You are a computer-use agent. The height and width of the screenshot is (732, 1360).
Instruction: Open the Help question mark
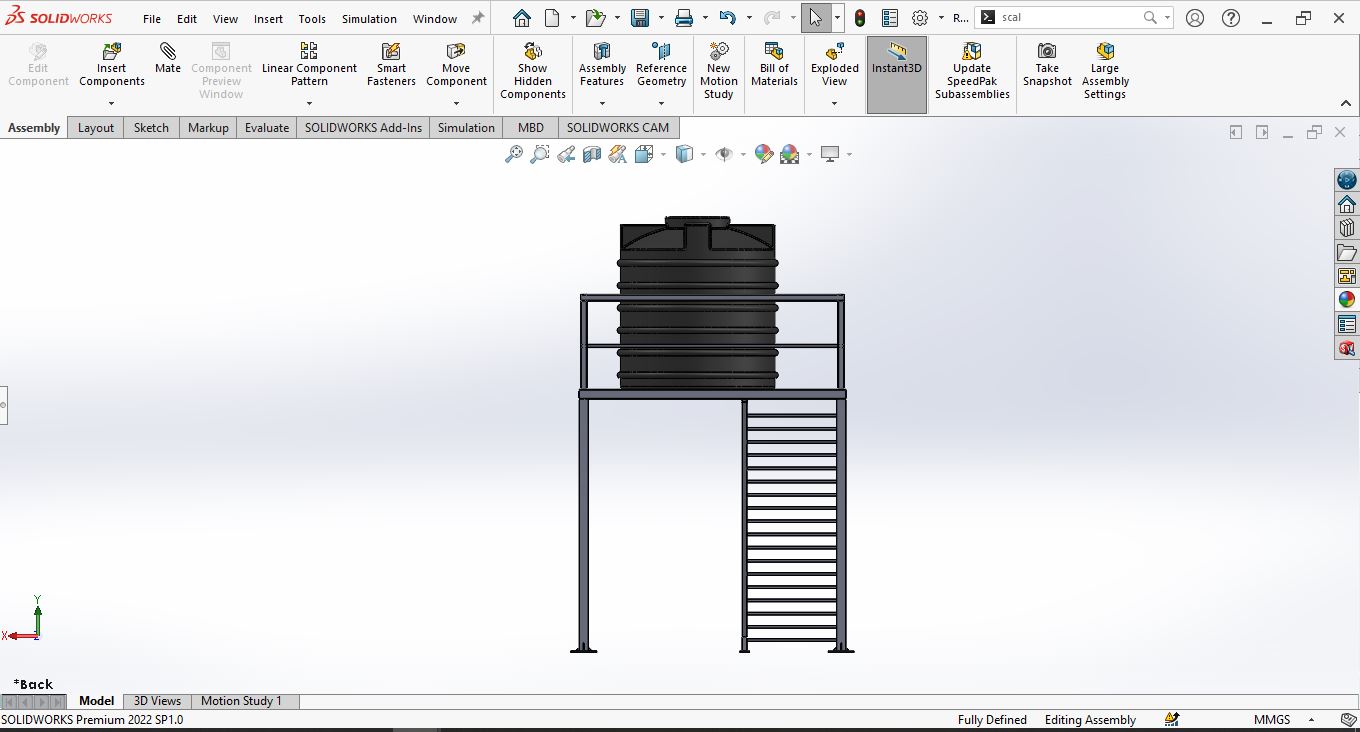click(1231, 18)
